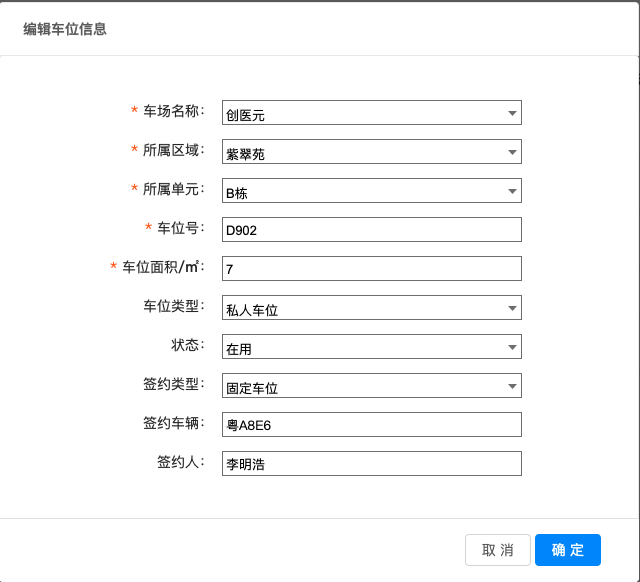Click the 签约车辆 field label
The image size is (640, 582).
click(x=173, y=423)
